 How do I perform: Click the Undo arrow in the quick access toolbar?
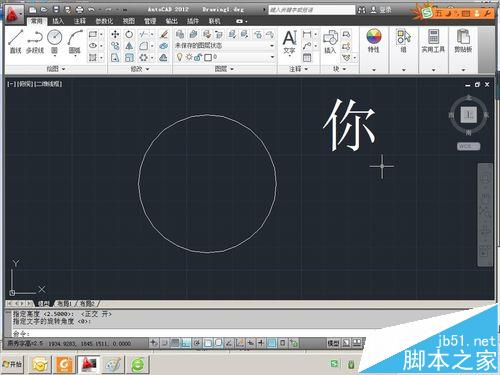tap(91, 9)
